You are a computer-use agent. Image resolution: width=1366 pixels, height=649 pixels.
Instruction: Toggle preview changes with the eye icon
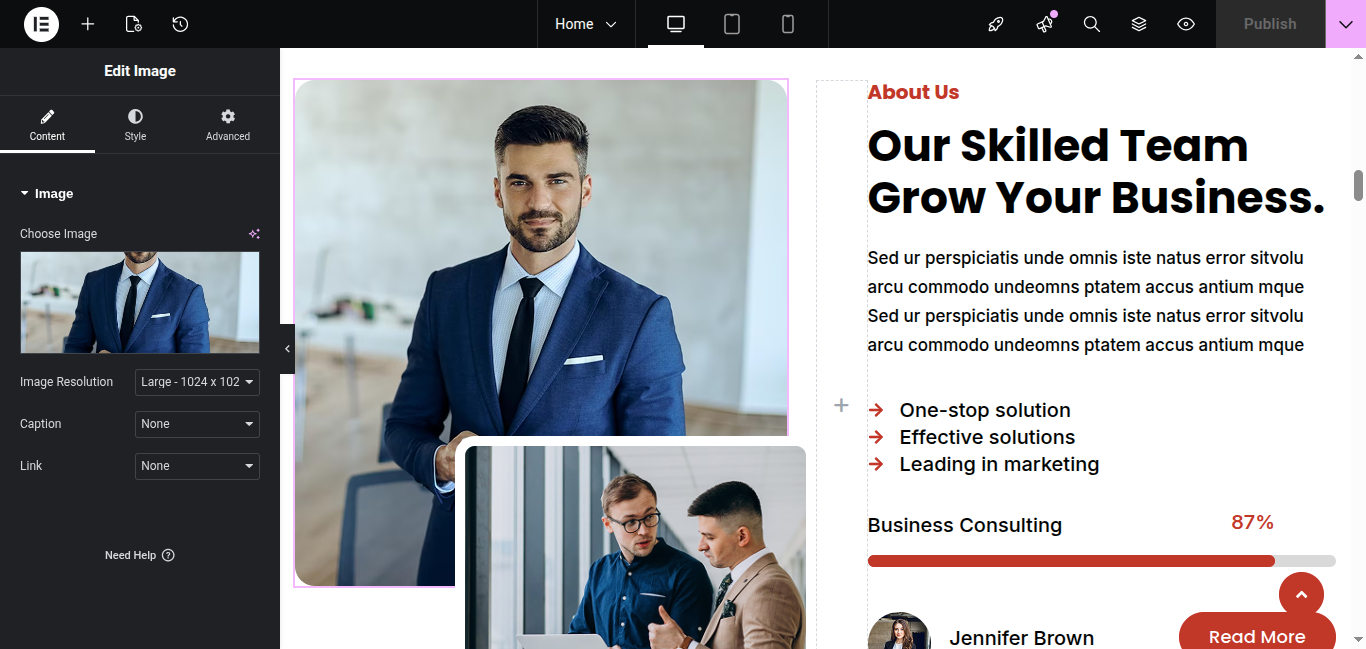click(1186, 24)
